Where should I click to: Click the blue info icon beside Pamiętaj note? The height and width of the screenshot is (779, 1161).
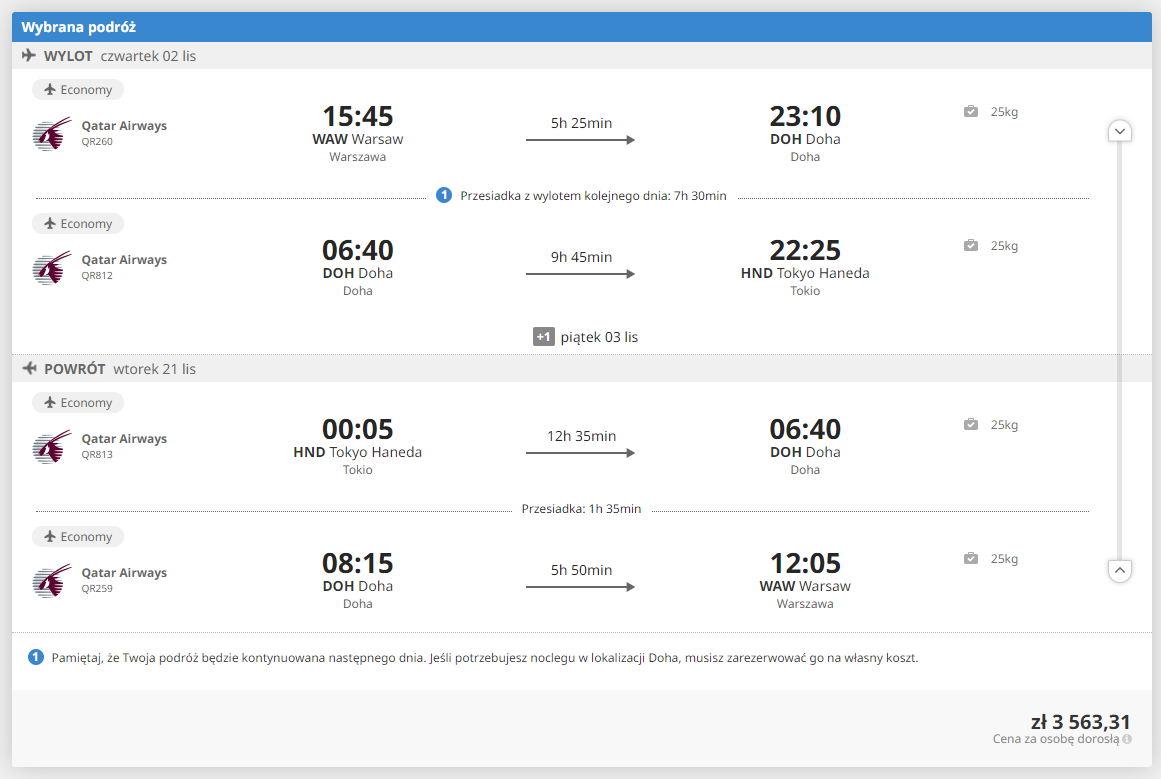36,658
